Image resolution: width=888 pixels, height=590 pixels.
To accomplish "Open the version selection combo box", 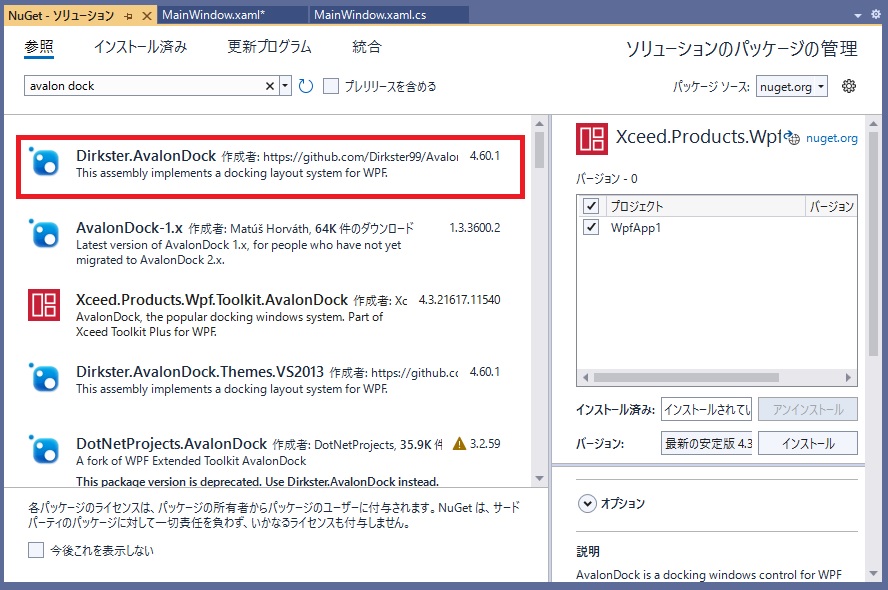I will click(706, 443).
